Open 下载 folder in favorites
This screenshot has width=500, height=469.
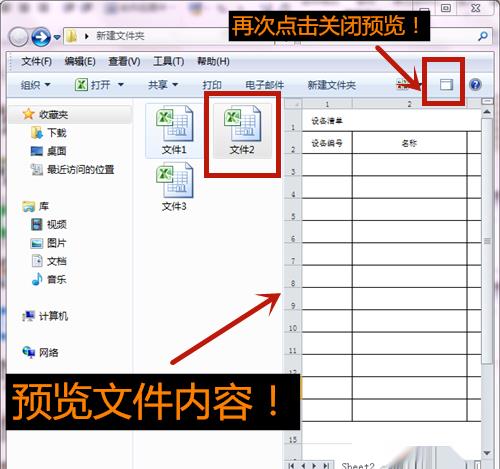click(49, 133)
